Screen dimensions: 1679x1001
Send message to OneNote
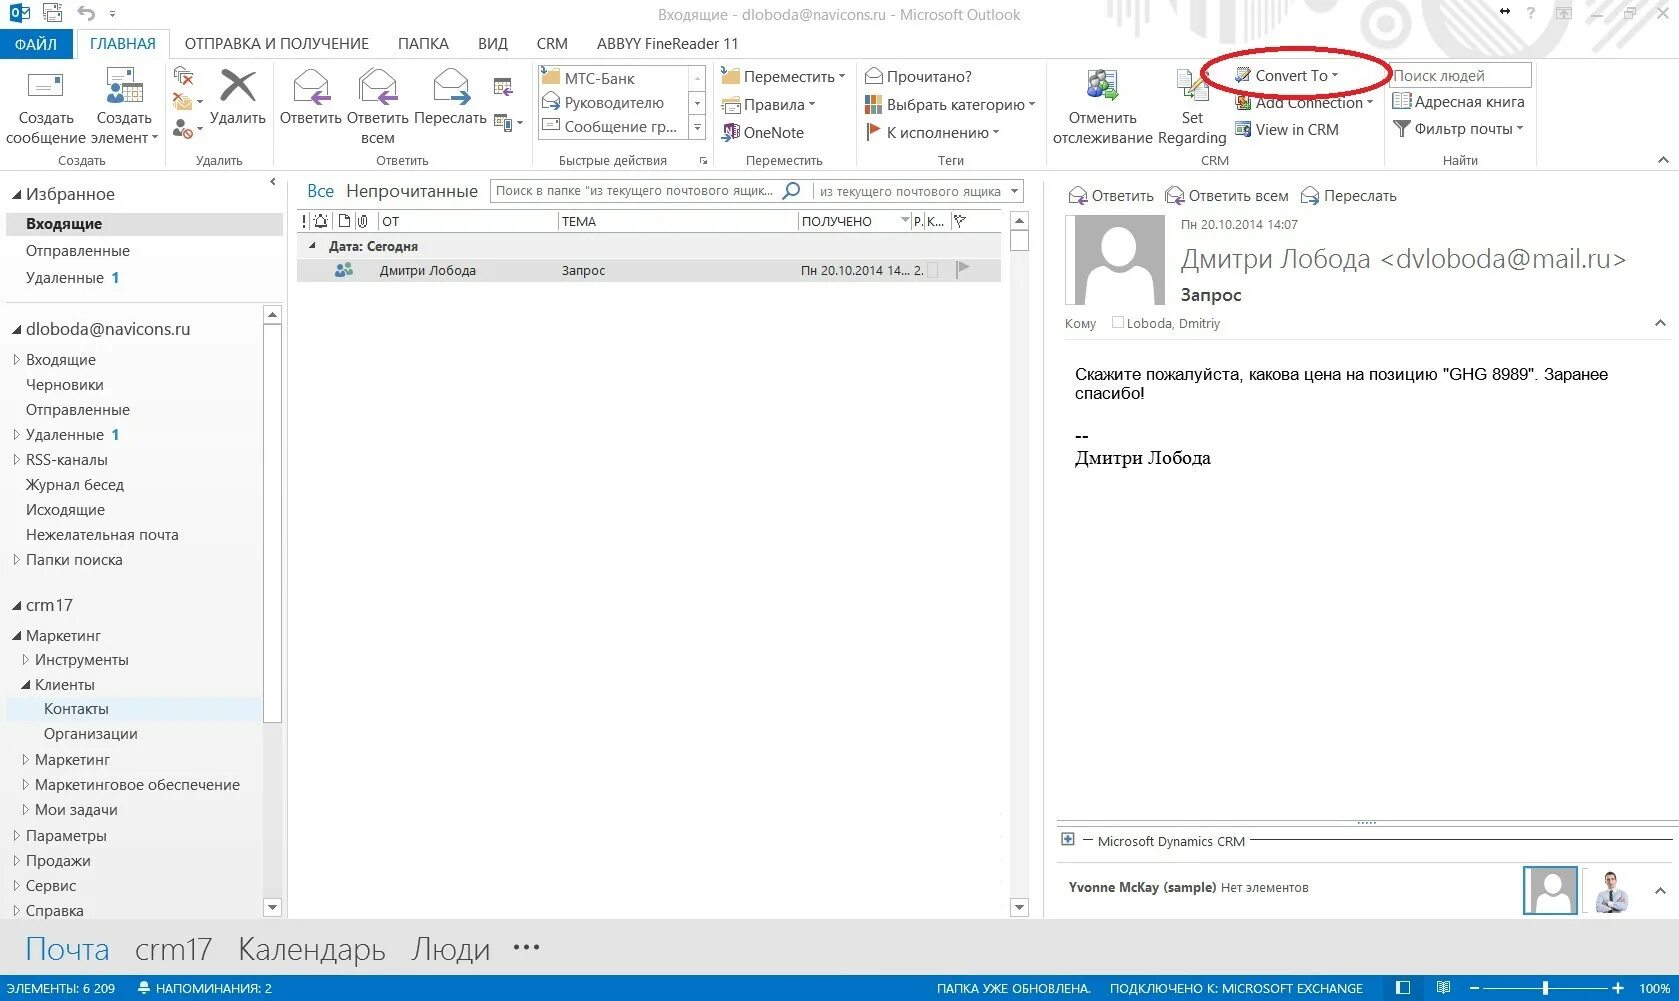coord(763,132)
